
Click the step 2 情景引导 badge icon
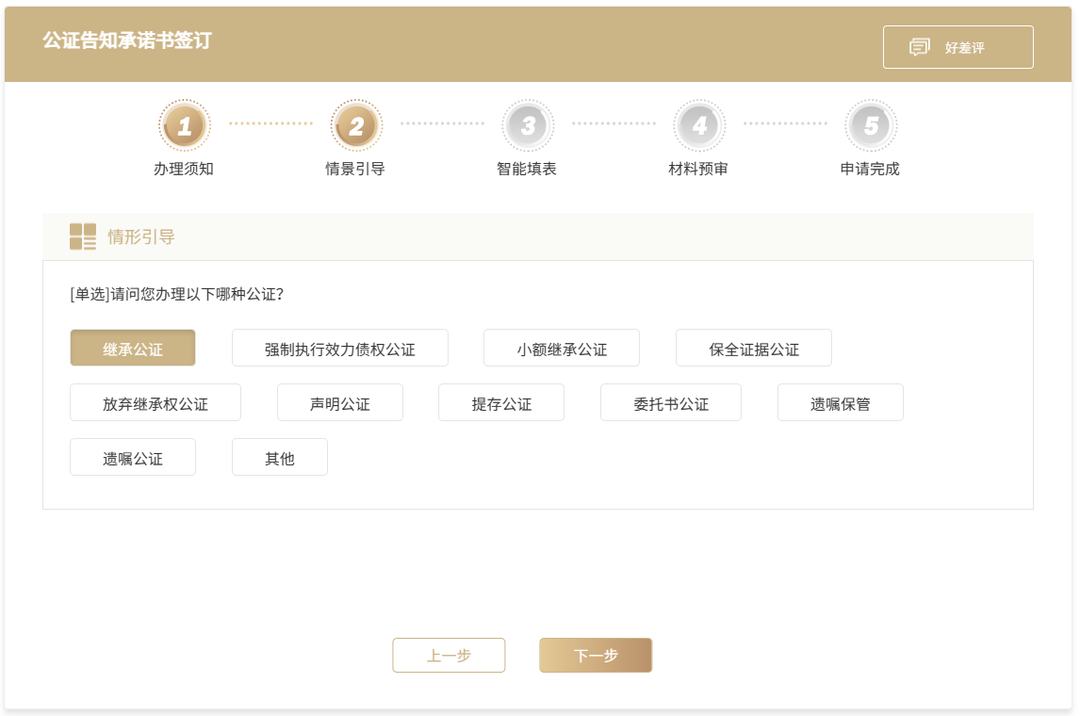pyautogui.click(x=356, y=126)
